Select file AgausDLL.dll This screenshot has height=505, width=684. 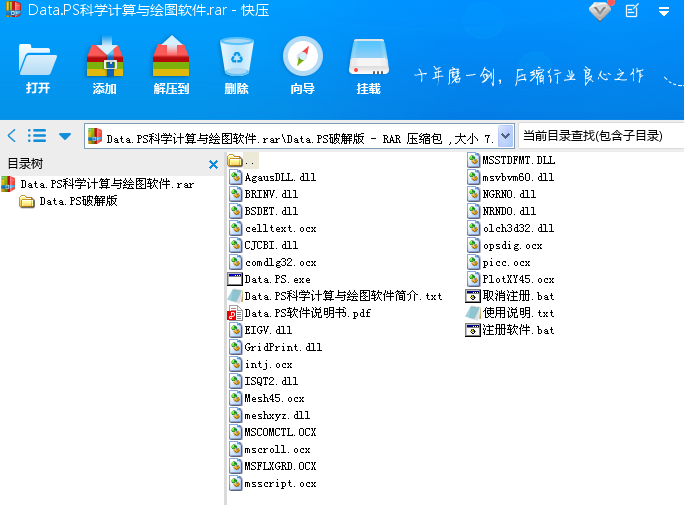[273, 177]
